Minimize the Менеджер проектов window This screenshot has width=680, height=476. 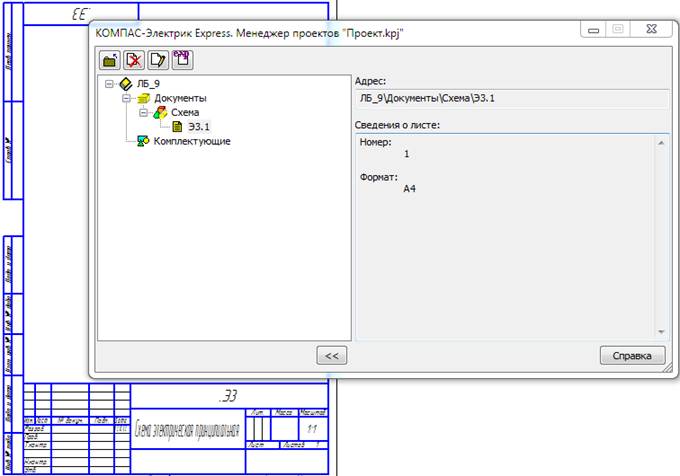click(x=594, y=29)
